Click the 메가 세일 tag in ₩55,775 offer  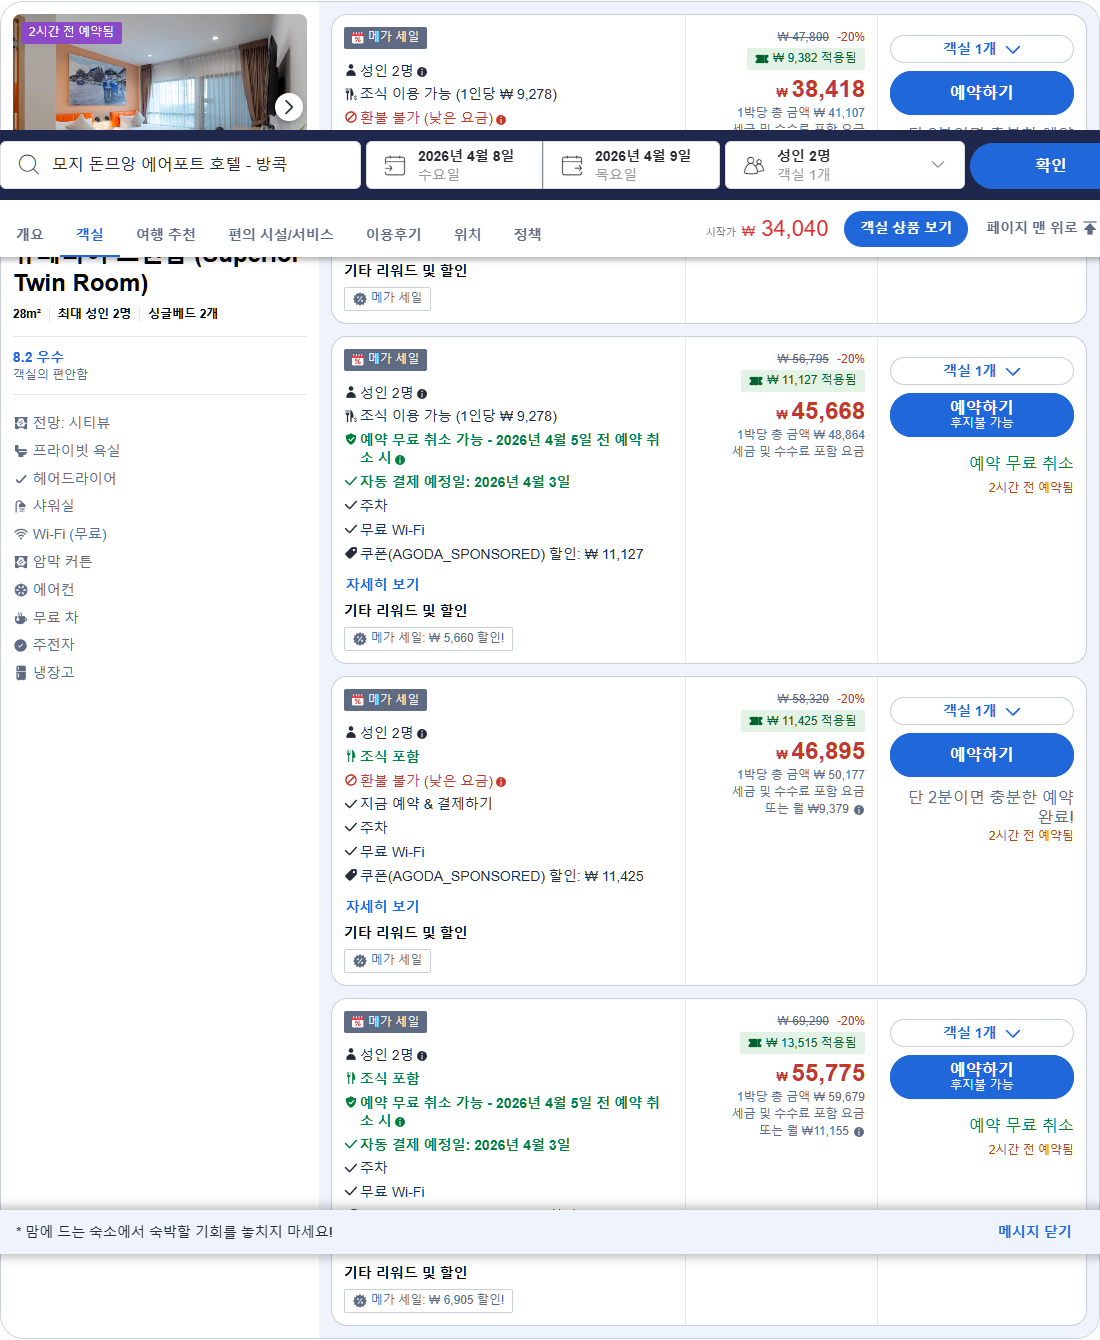pos(385,1022)
